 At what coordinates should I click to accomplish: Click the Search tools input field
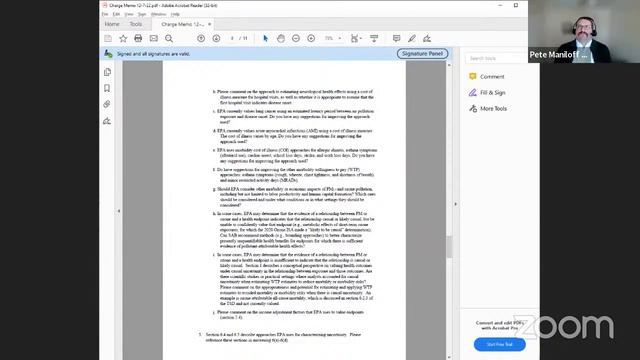point(496,58)
